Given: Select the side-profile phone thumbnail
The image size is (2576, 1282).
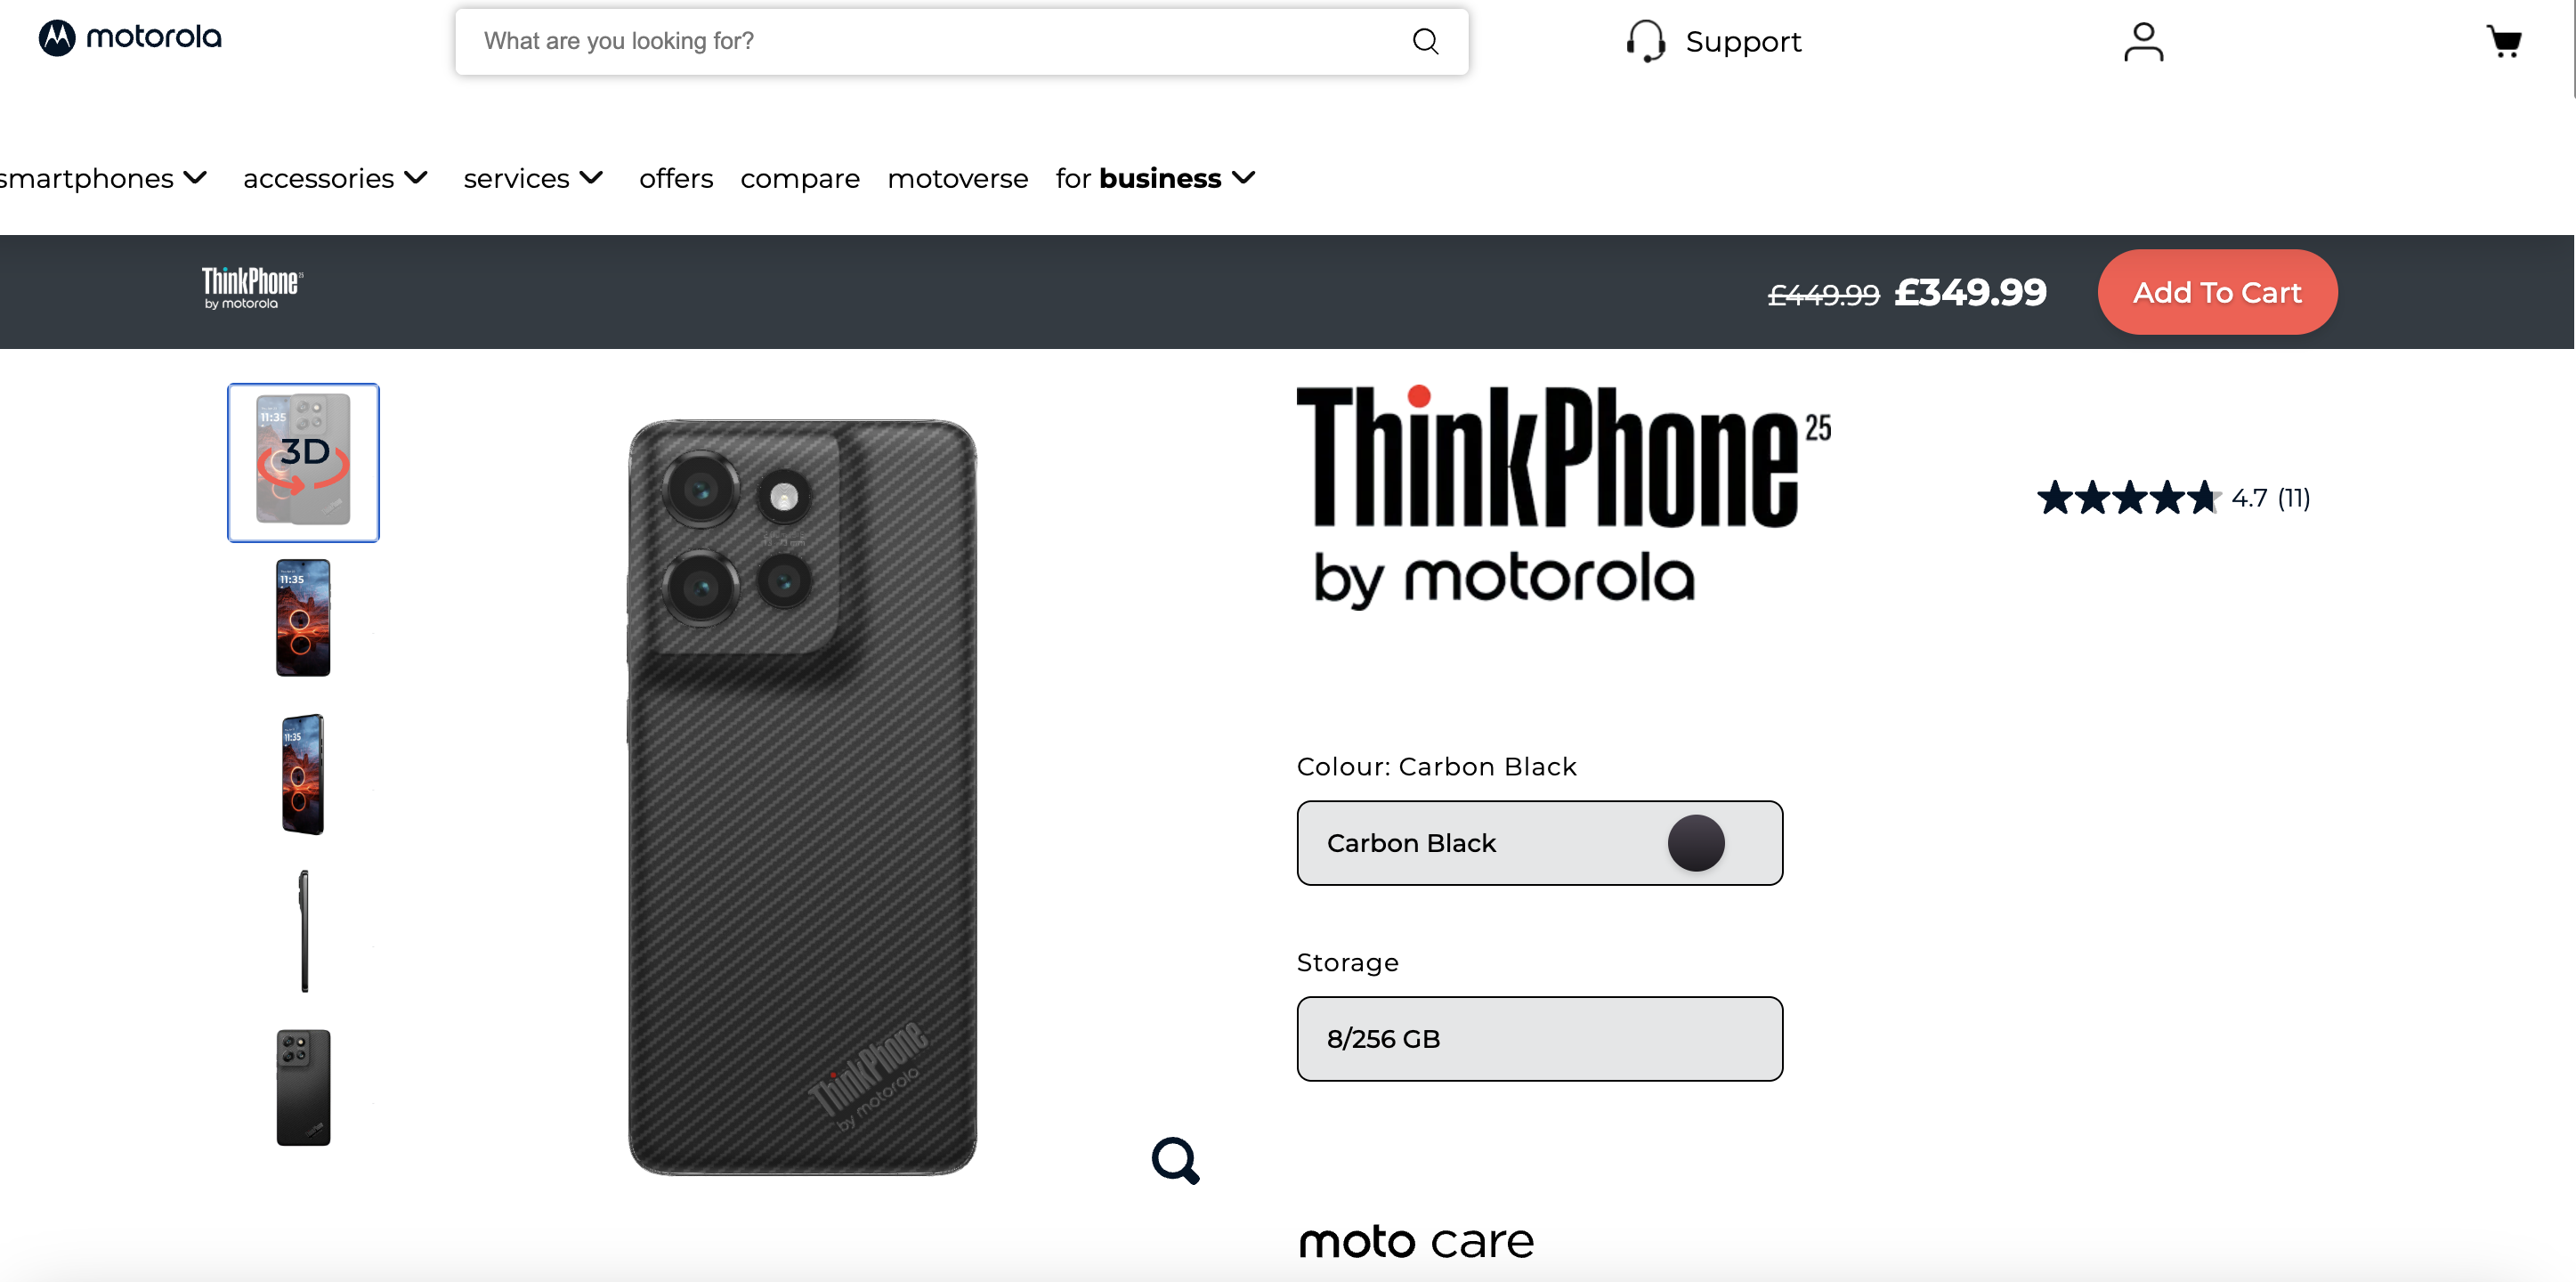Looking at the screenshot, I should click(304, 930).
